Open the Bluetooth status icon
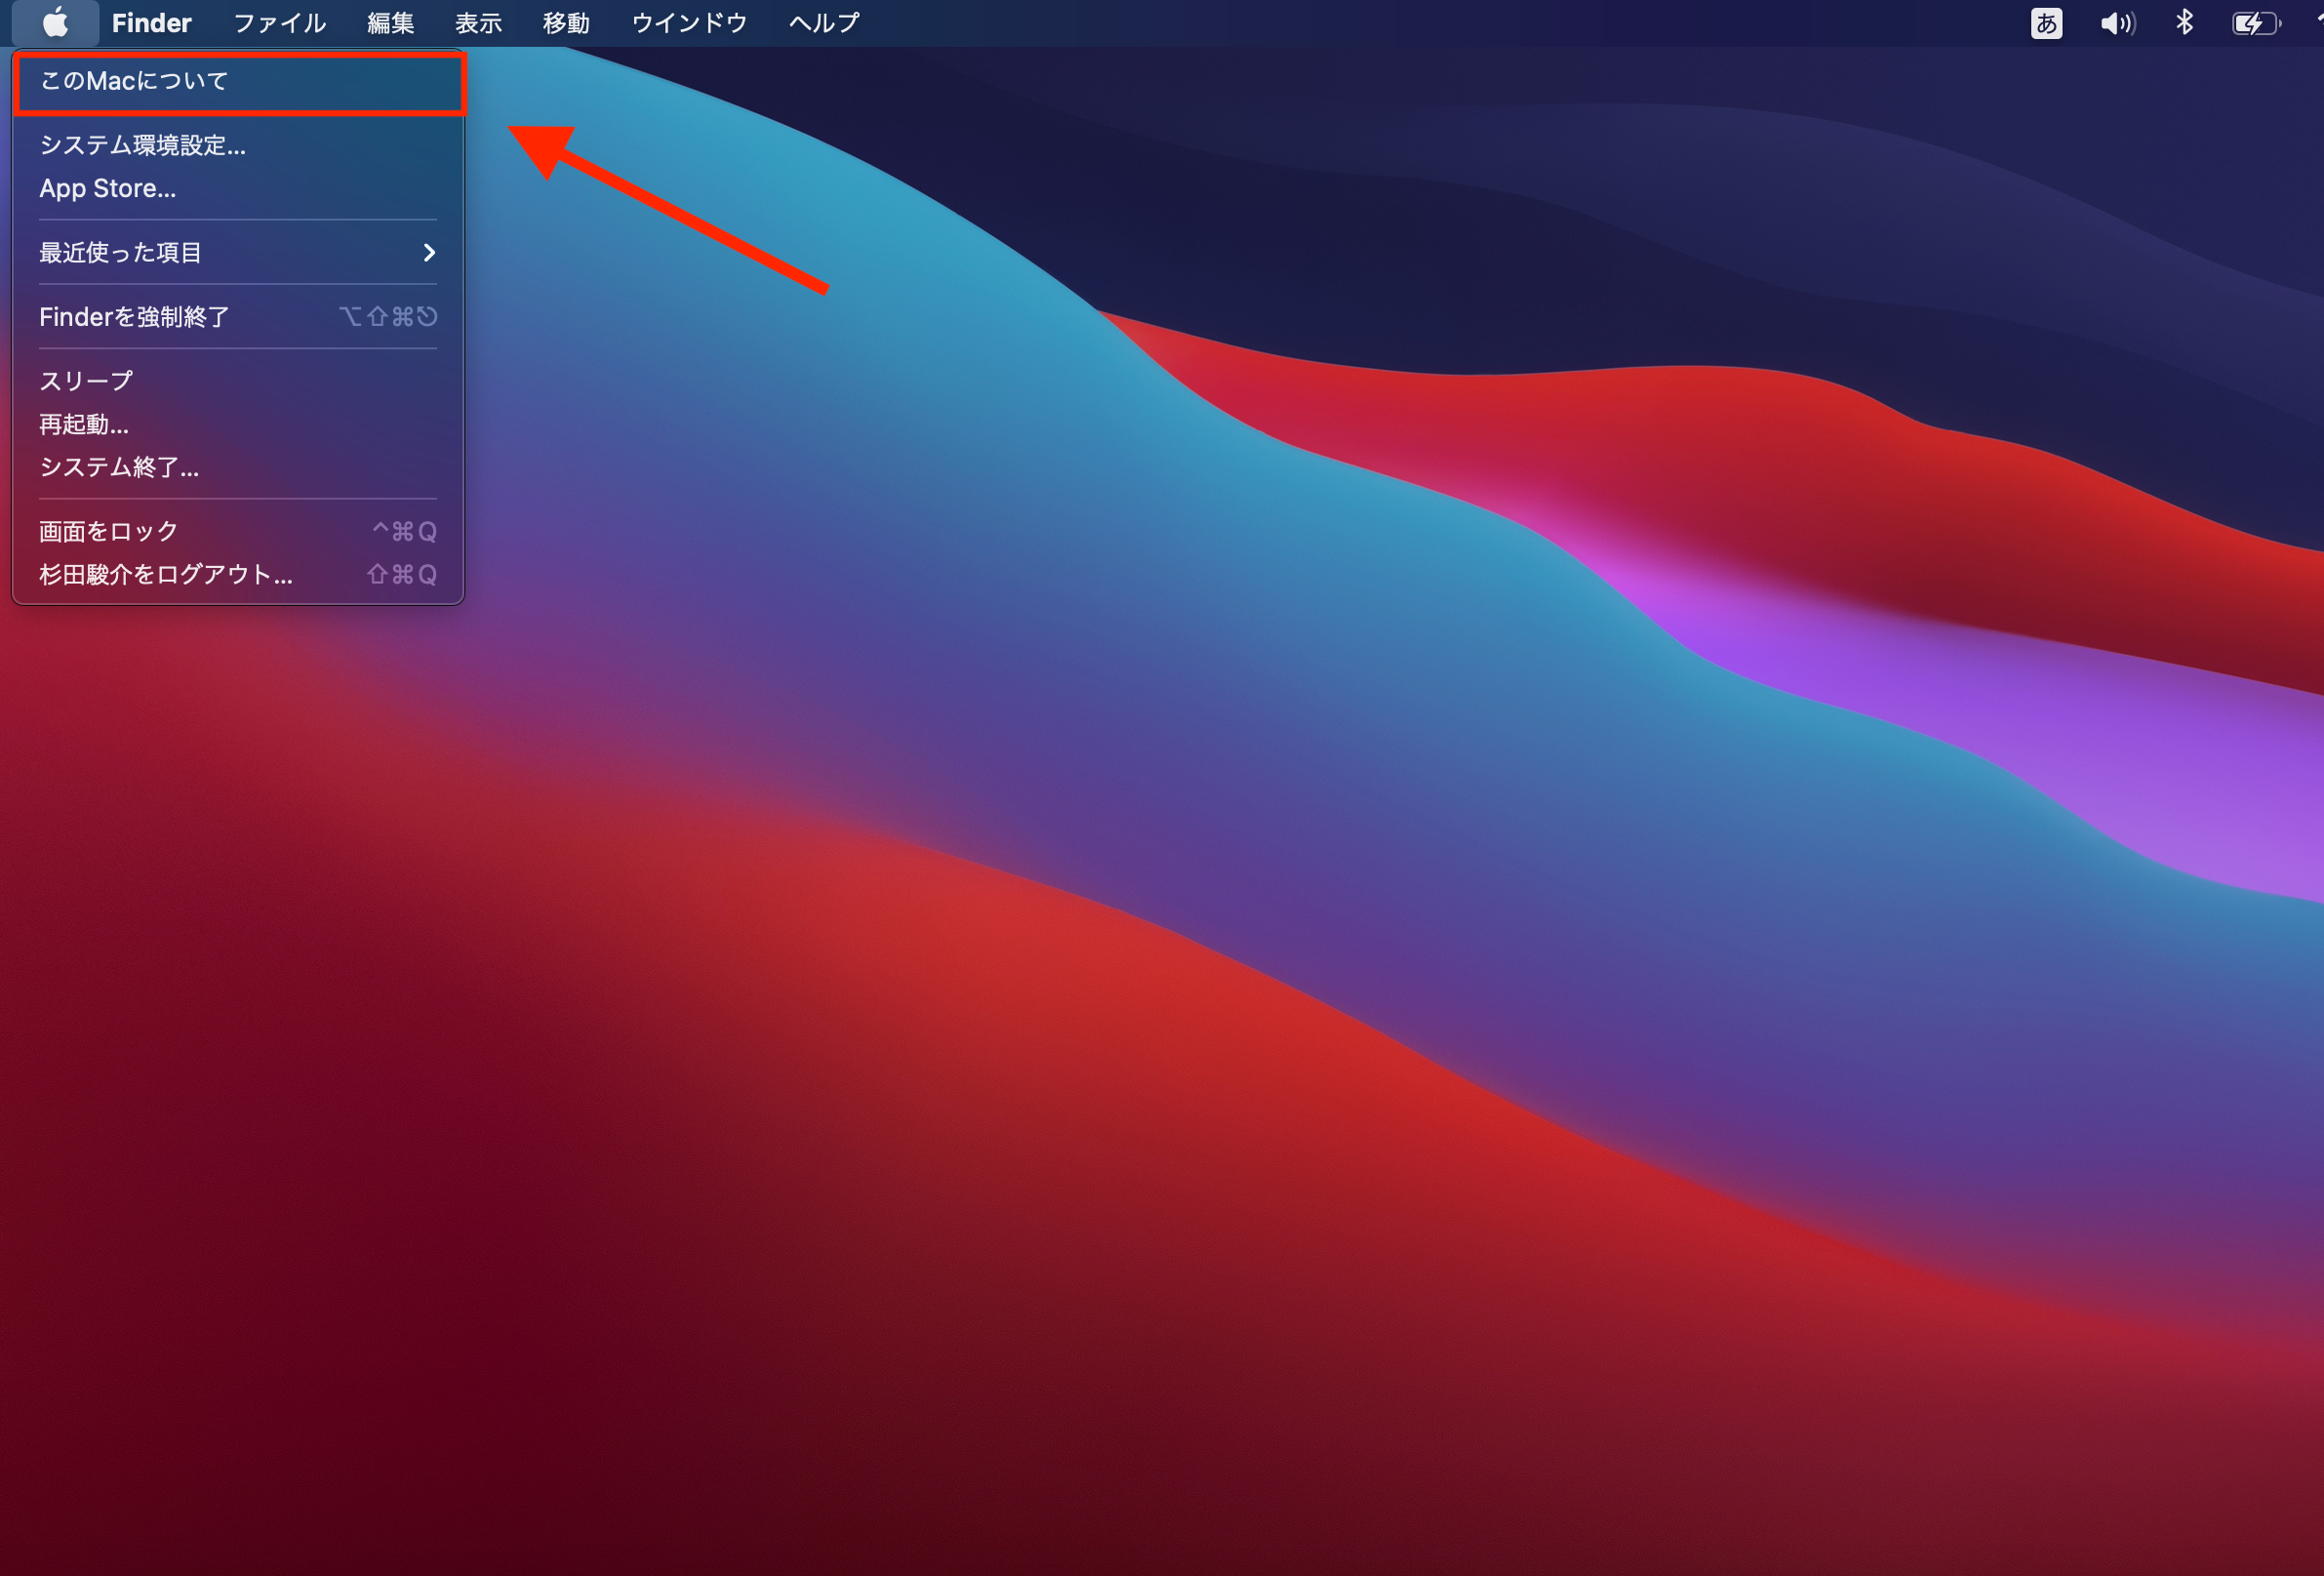The height and width of the screenshot is (1576, 2324). coord(2185,22)
